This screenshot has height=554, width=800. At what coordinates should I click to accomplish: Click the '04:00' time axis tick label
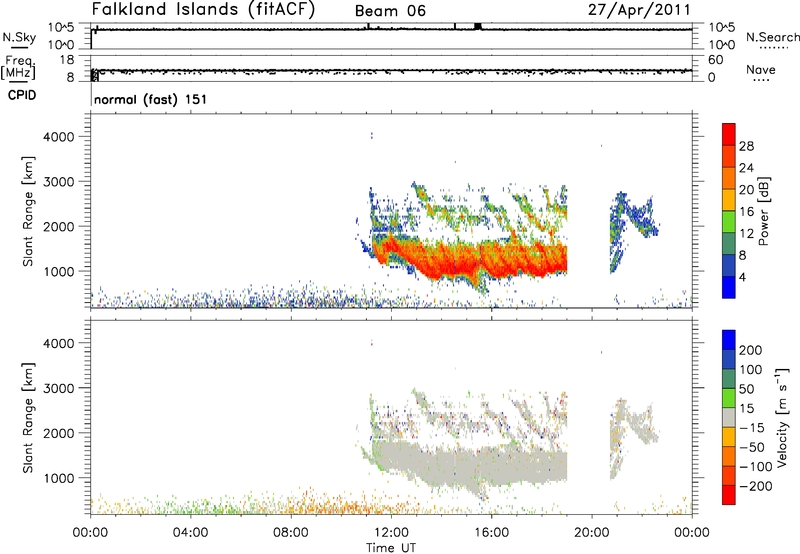point(191,533)
